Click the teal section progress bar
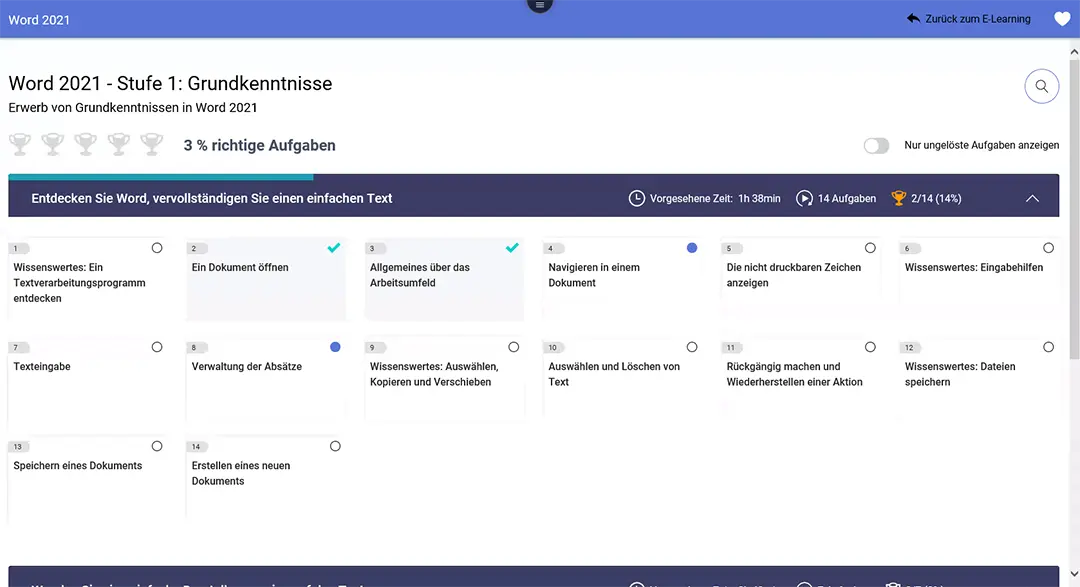Image resolution: width=1080 pixels, height=587 pixels. (160, 176)
